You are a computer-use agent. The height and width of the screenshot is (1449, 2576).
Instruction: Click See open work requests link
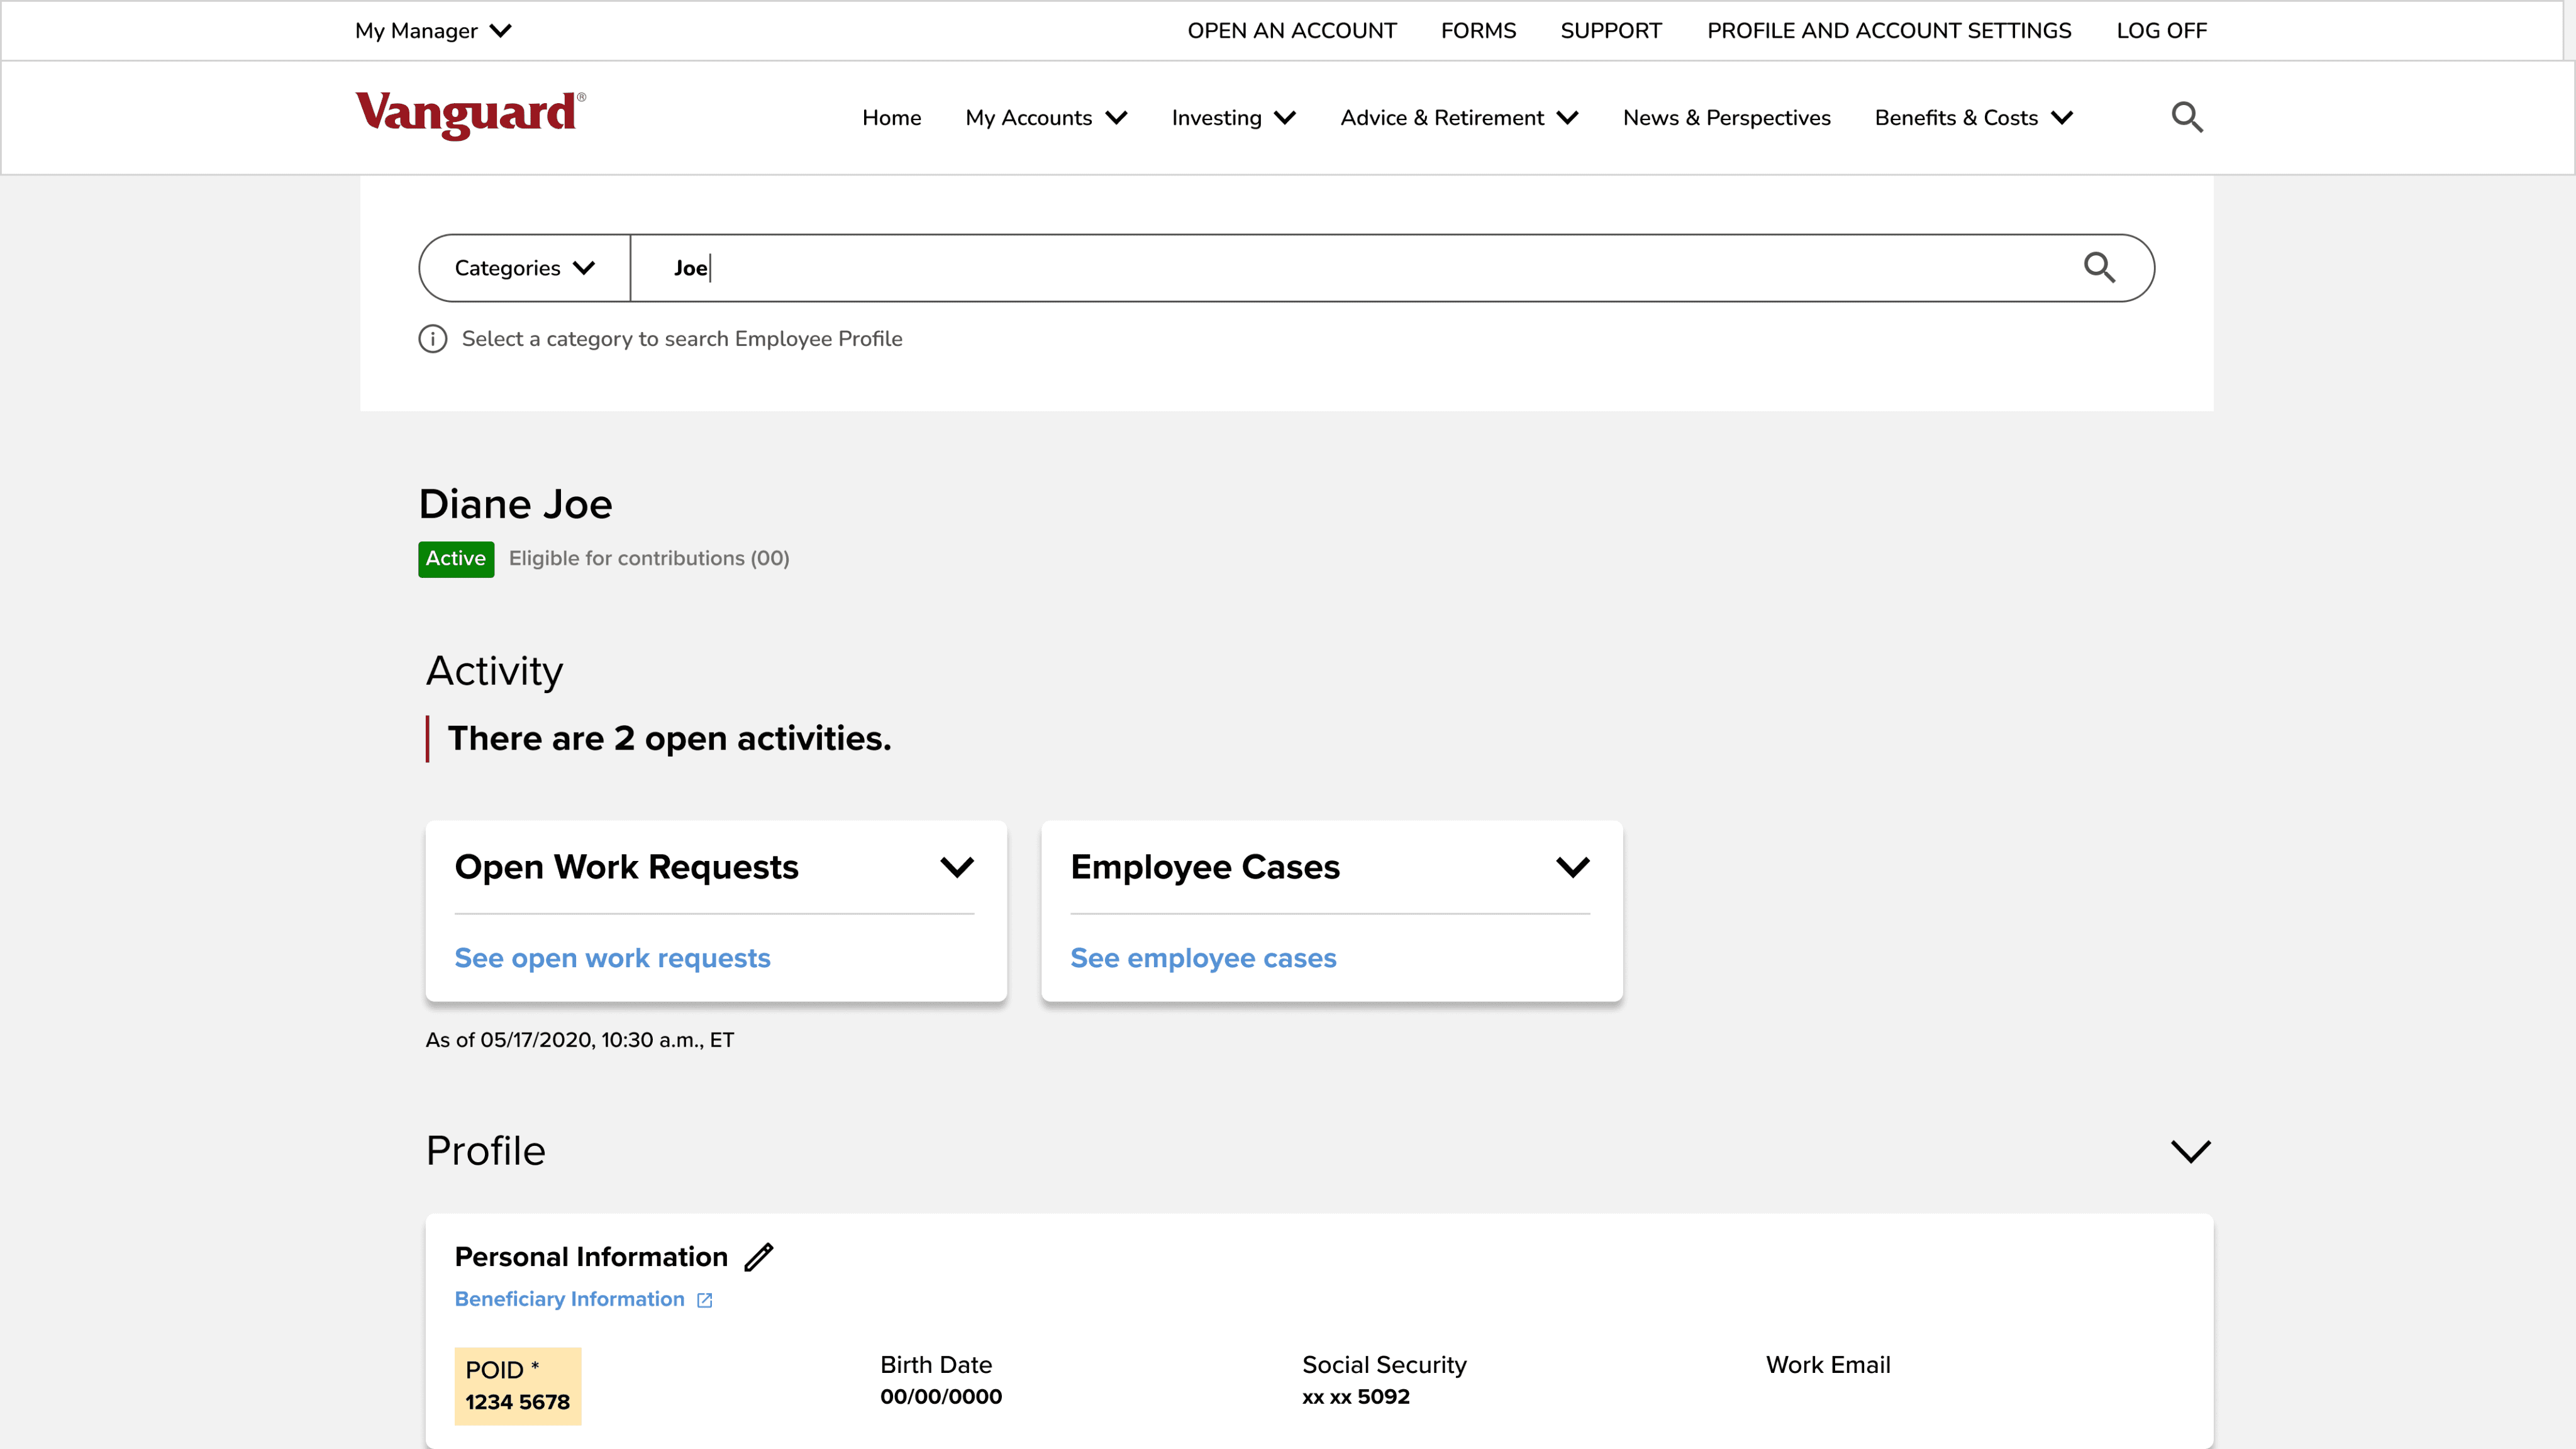click(612, 958)
